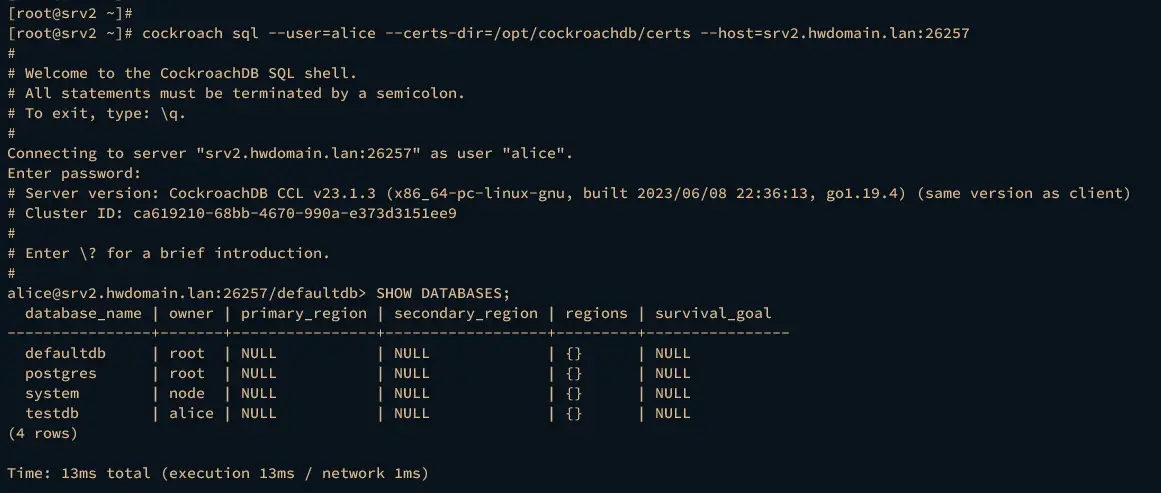Click alice owner in testdb row
Screen dimensions: 1161x493
[191, 413]
